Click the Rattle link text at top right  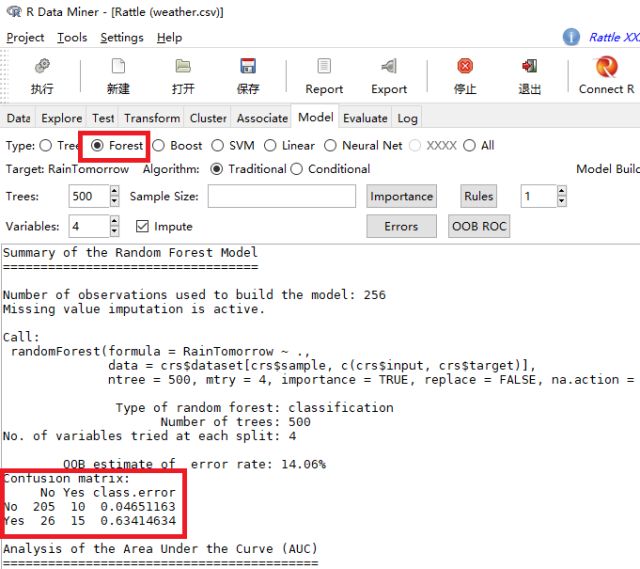tap(613, 37)
